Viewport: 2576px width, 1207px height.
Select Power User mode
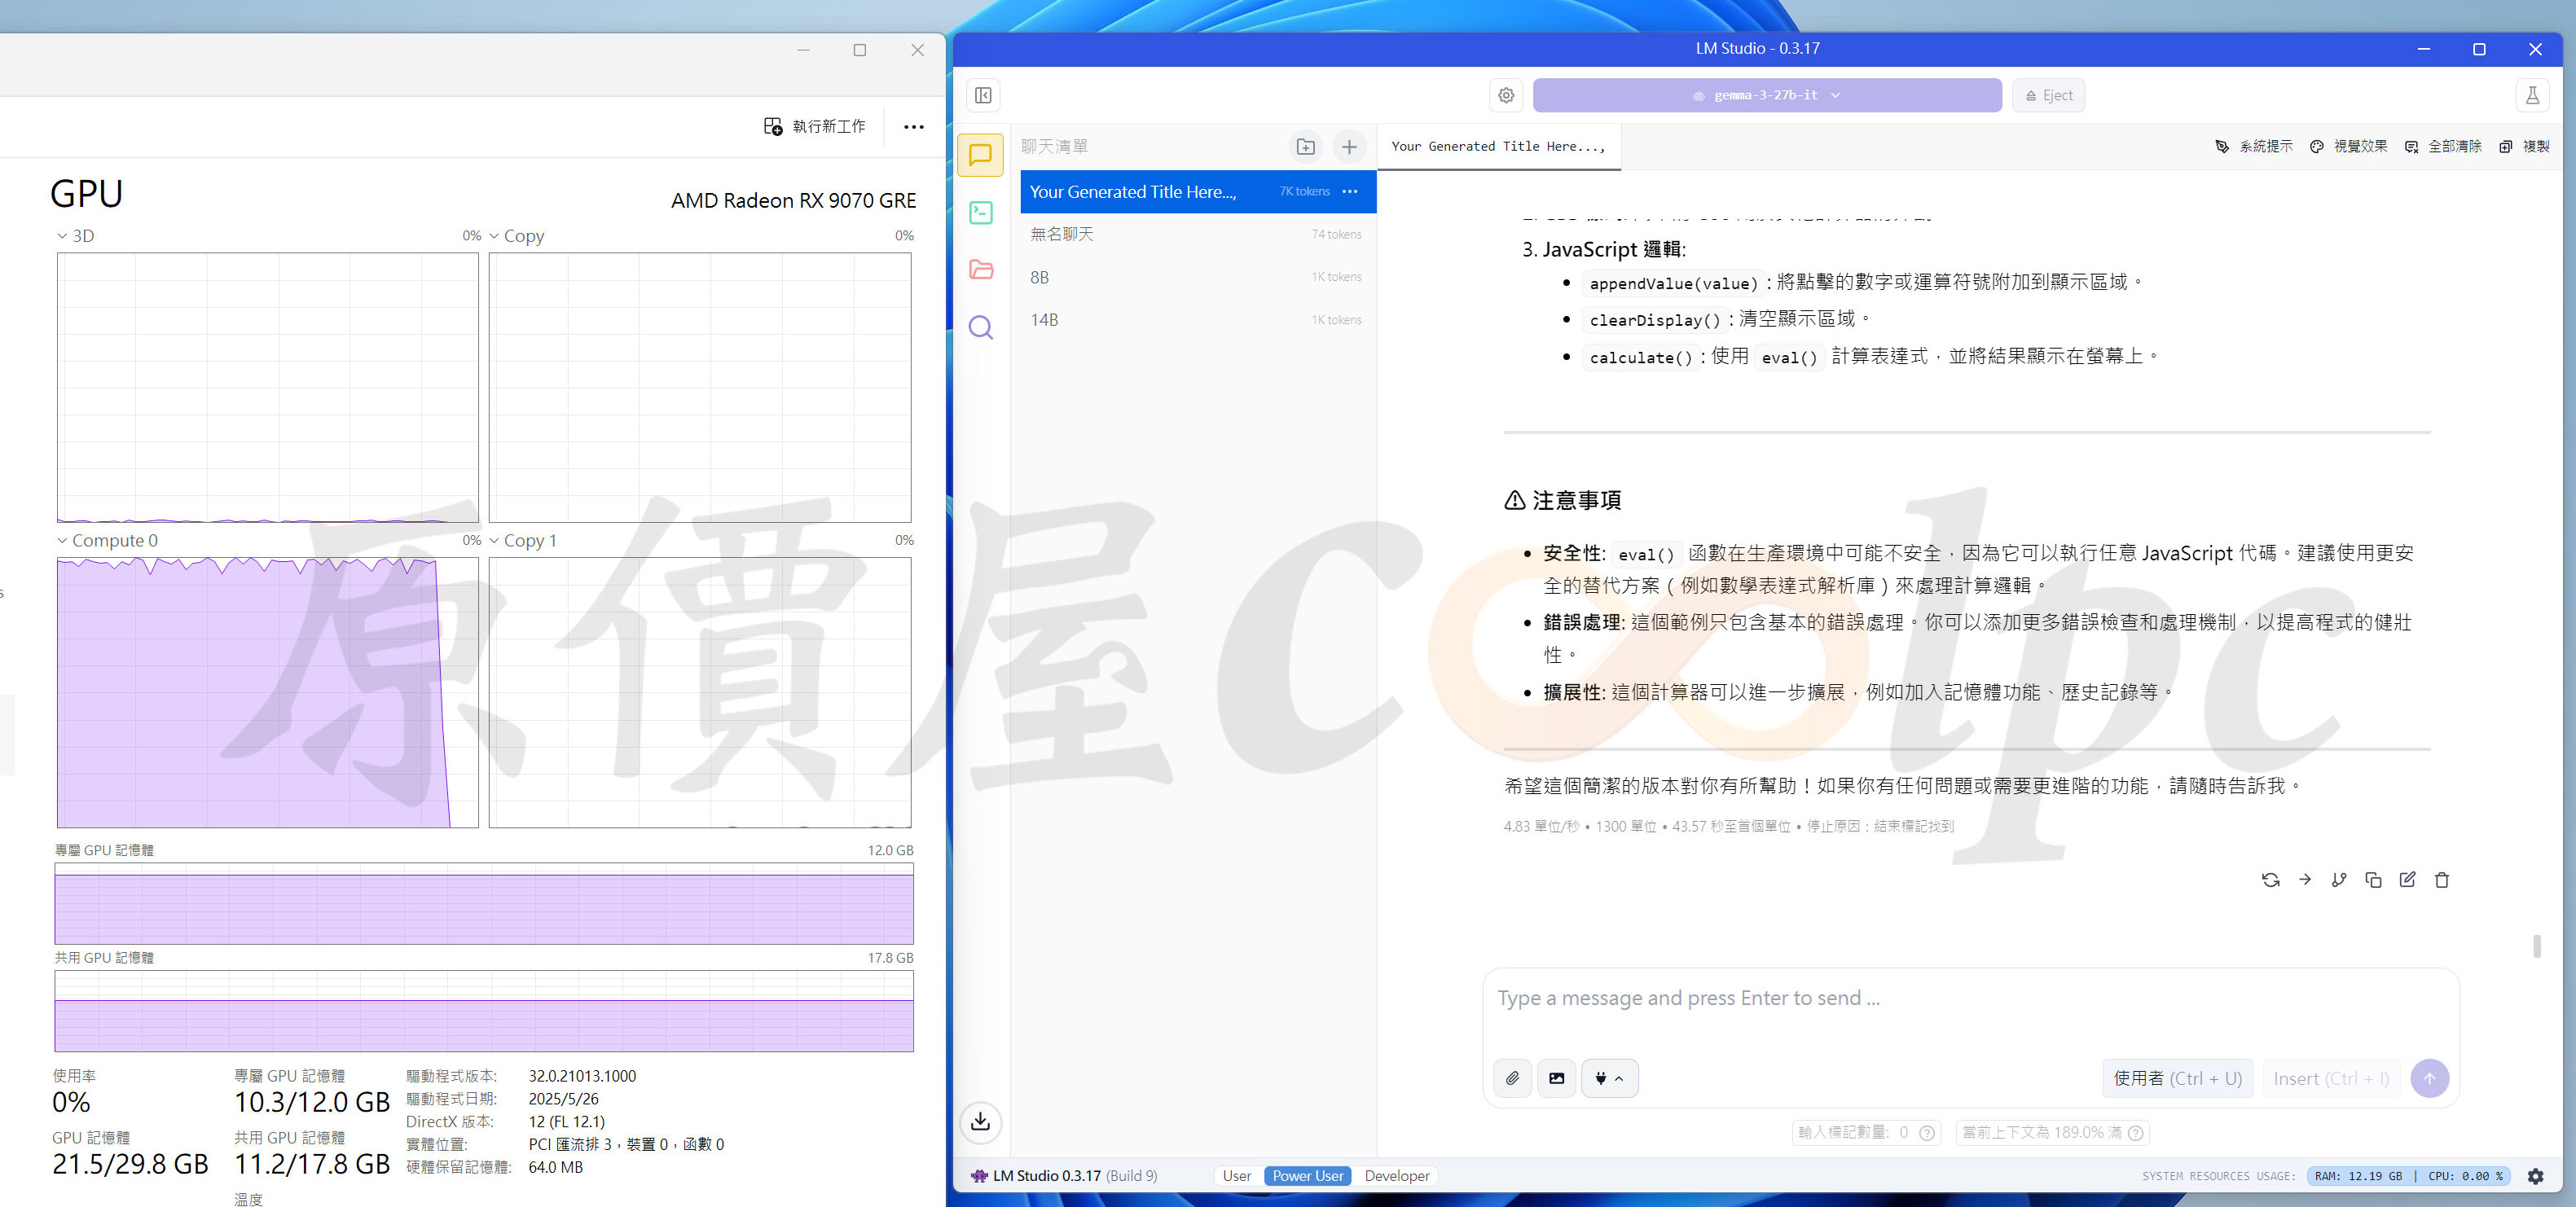pyautogui.click(x=1307, y=1176)
